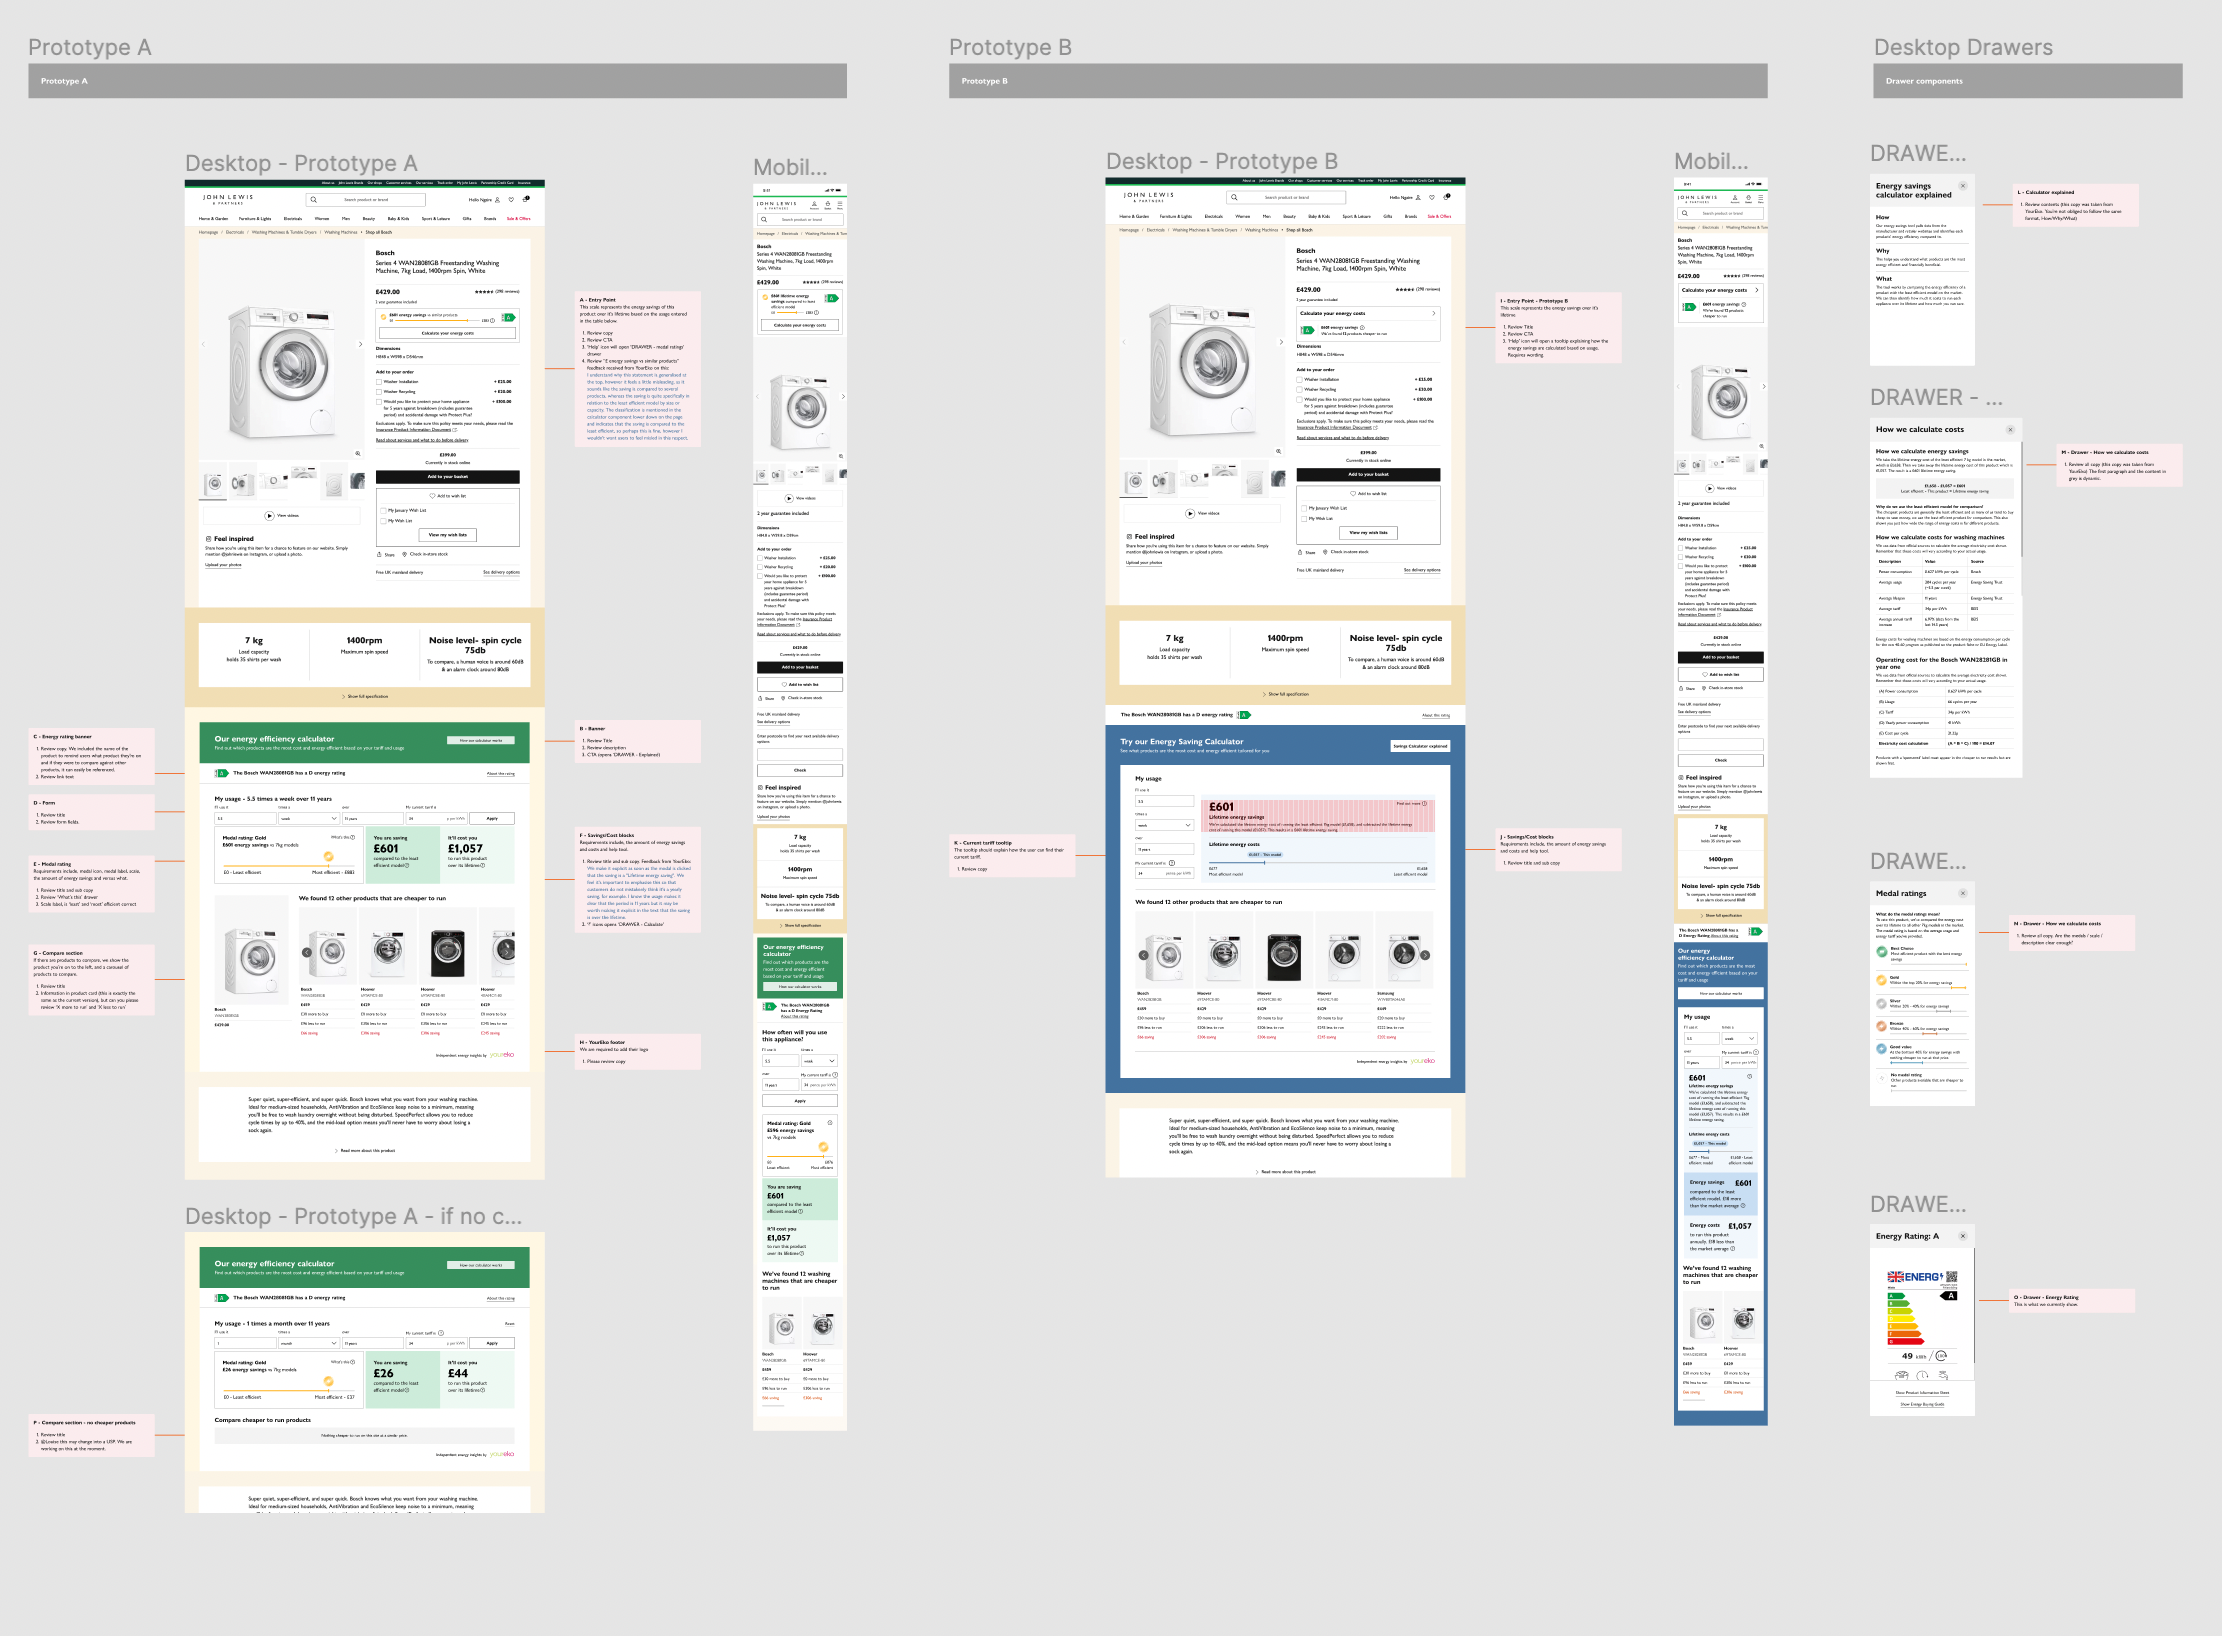The height and width of the screenshot is (1636, 2222).
Task: Tick Washer Recycling checkbox in Desktop Prototype A
Action: click(x=379, y=391)
